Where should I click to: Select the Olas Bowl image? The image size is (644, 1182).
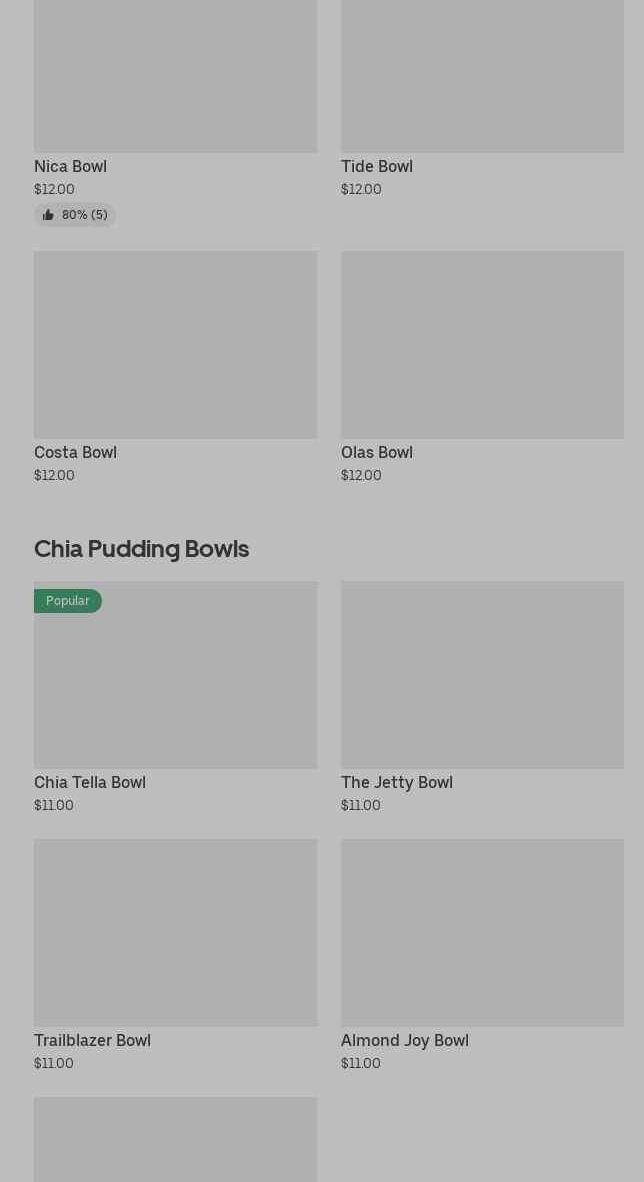click(x=482, y=344)
